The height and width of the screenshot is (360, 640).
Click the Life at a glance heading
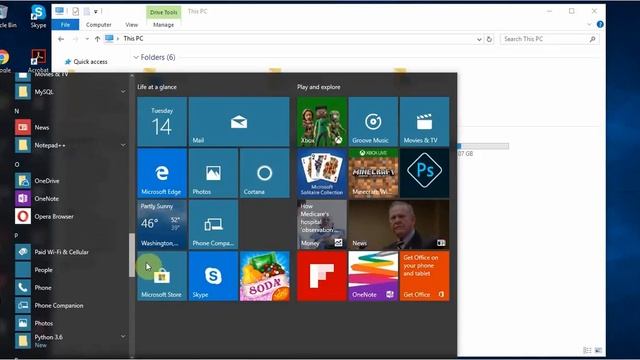(157, 87)
